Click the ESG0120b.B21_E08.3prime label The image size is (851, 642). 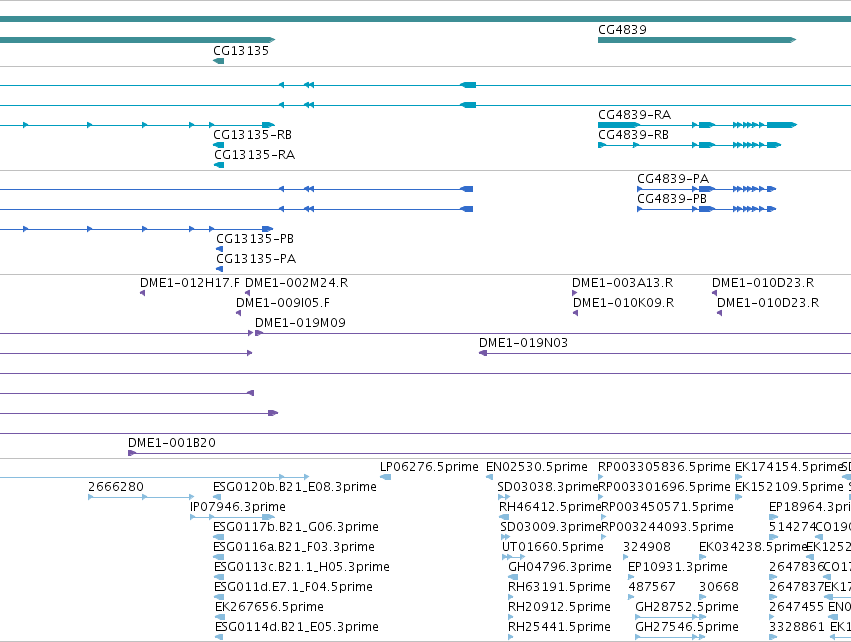[295, 487]
